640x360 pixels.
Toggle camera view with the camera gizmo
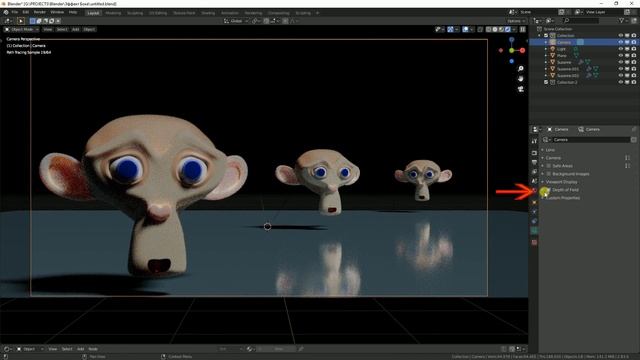(x=520, y=89)
